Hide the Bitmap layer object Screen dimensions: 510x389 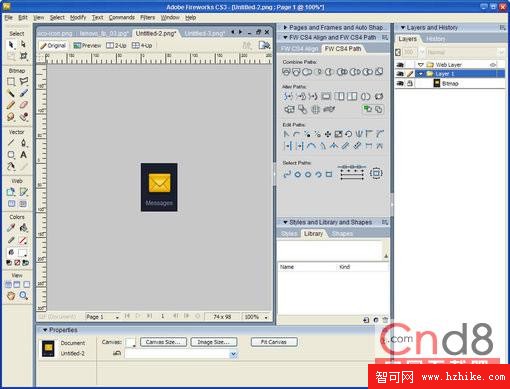click(400, 84)
